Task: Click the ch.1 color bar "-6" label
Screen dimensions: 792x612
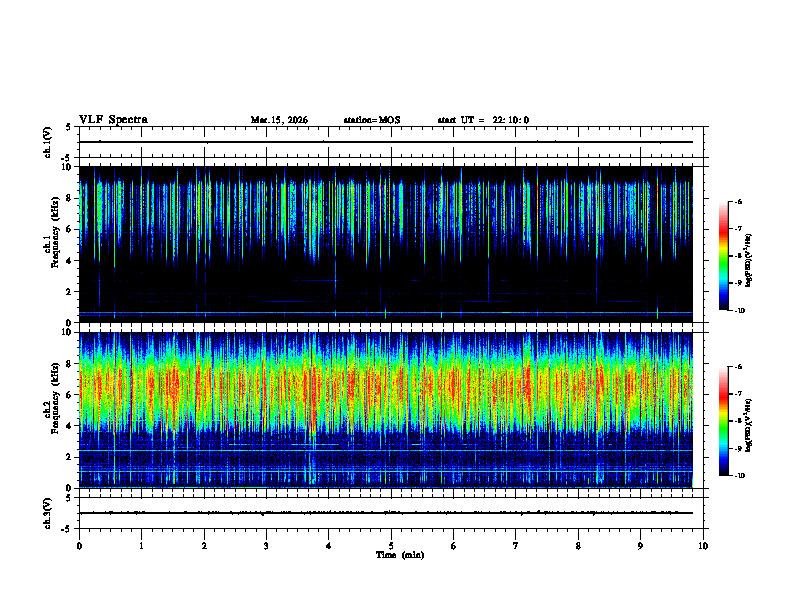Action: (x=738, y=201)
